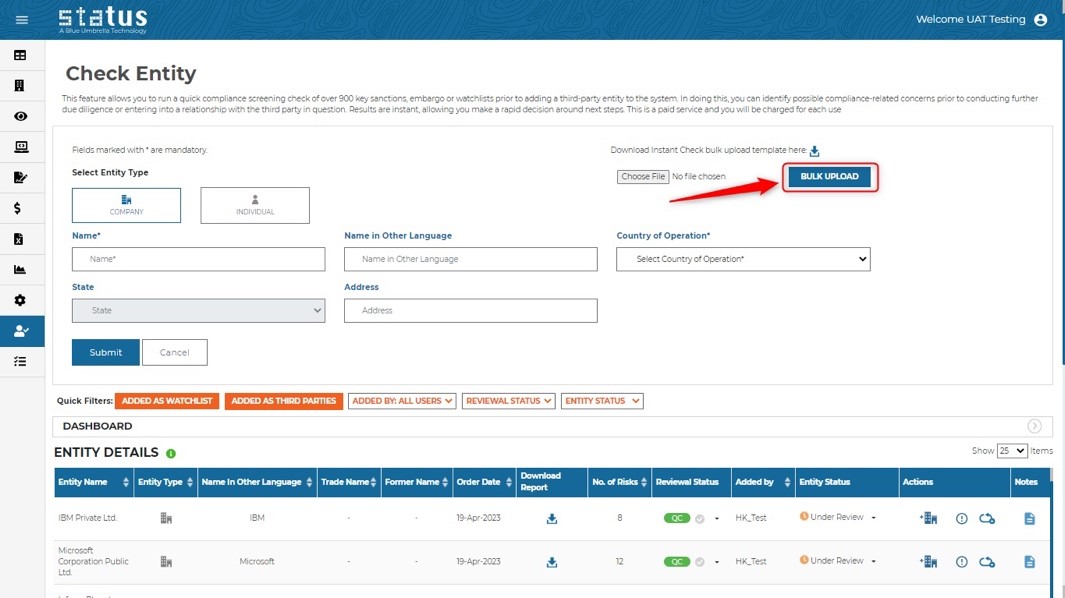The height and width of the screenshot is (598, 1065).
Task: Download the Instant Check bulk upload template
Action: tap(814, 151)
